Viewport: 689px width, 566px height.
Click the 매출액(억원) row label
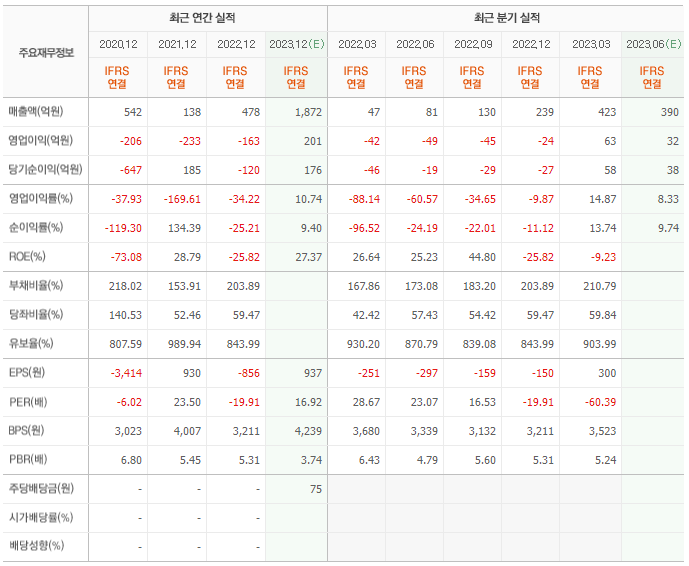point(36,112)
